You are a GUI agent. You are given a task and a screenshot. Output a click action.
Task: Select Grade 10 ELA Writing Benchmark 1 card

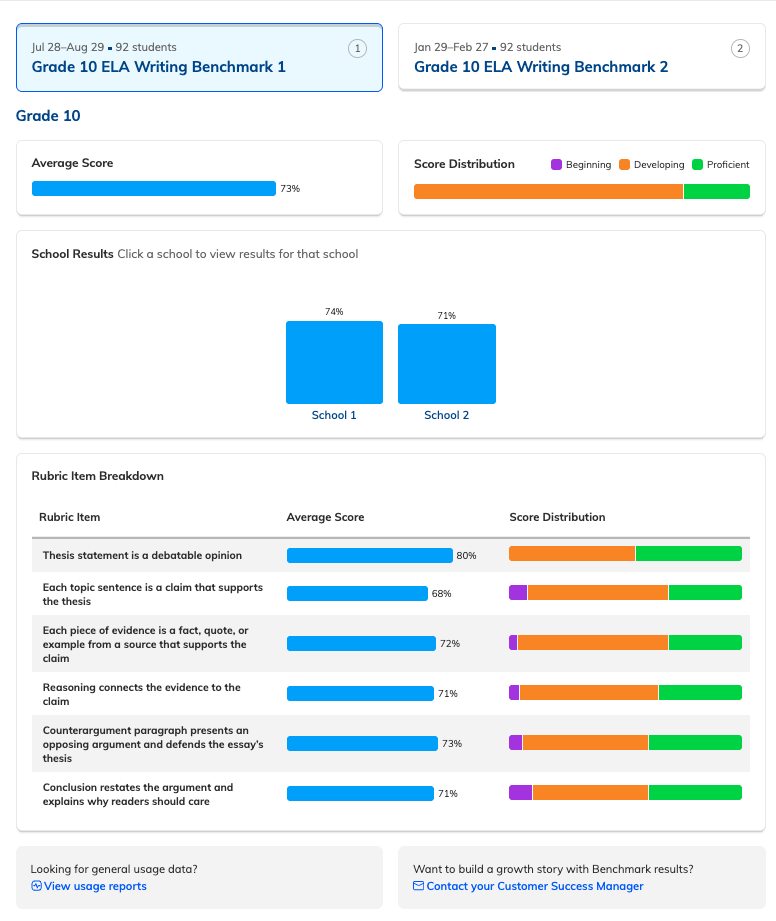pyautogui.click(x=199, y=58)
